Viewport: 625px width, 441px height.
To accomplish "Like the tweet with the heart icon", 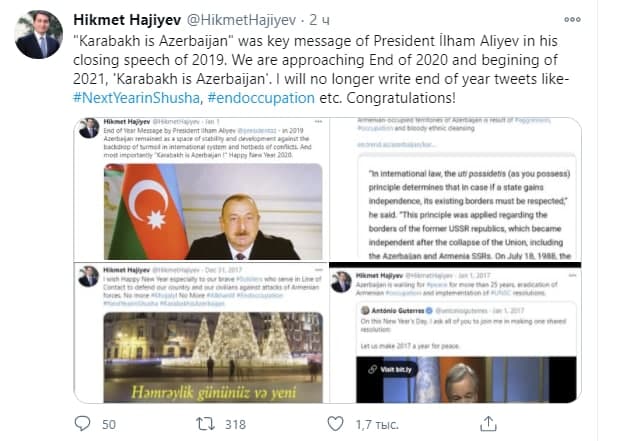I will [x=335, y=424].
